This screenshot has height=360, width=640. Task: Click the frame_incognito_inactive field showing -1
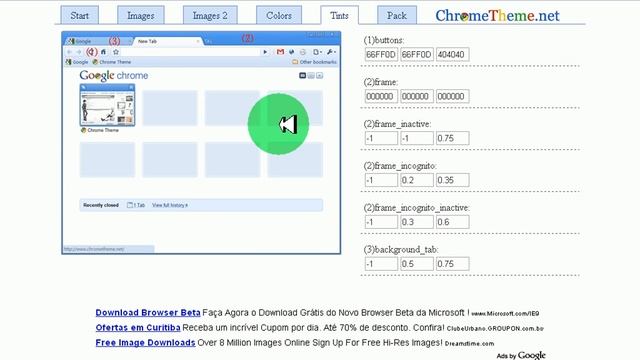pyautogui.click(x=381, y=222)
